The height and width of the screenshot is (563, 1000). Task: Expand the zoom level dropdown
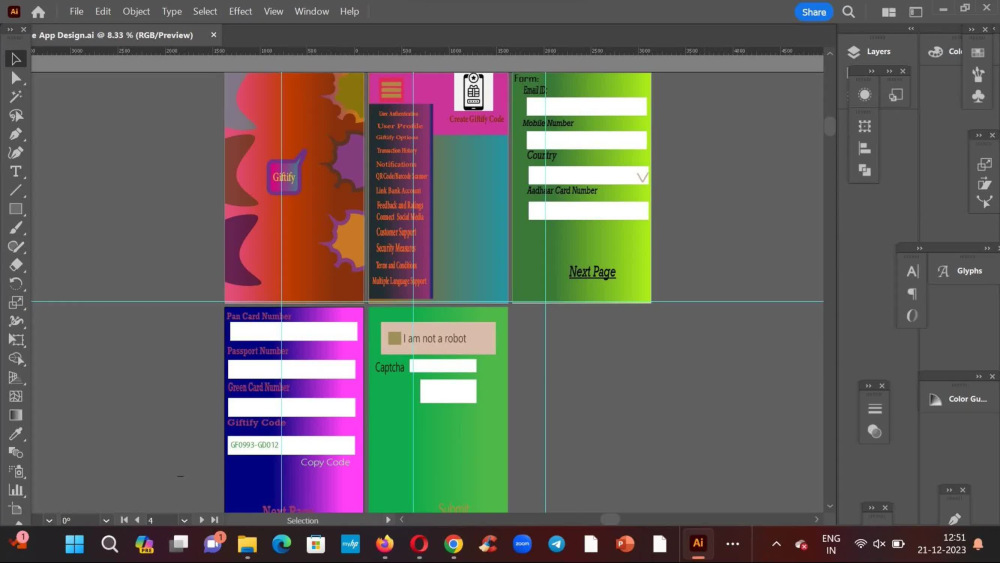(49, 520)
